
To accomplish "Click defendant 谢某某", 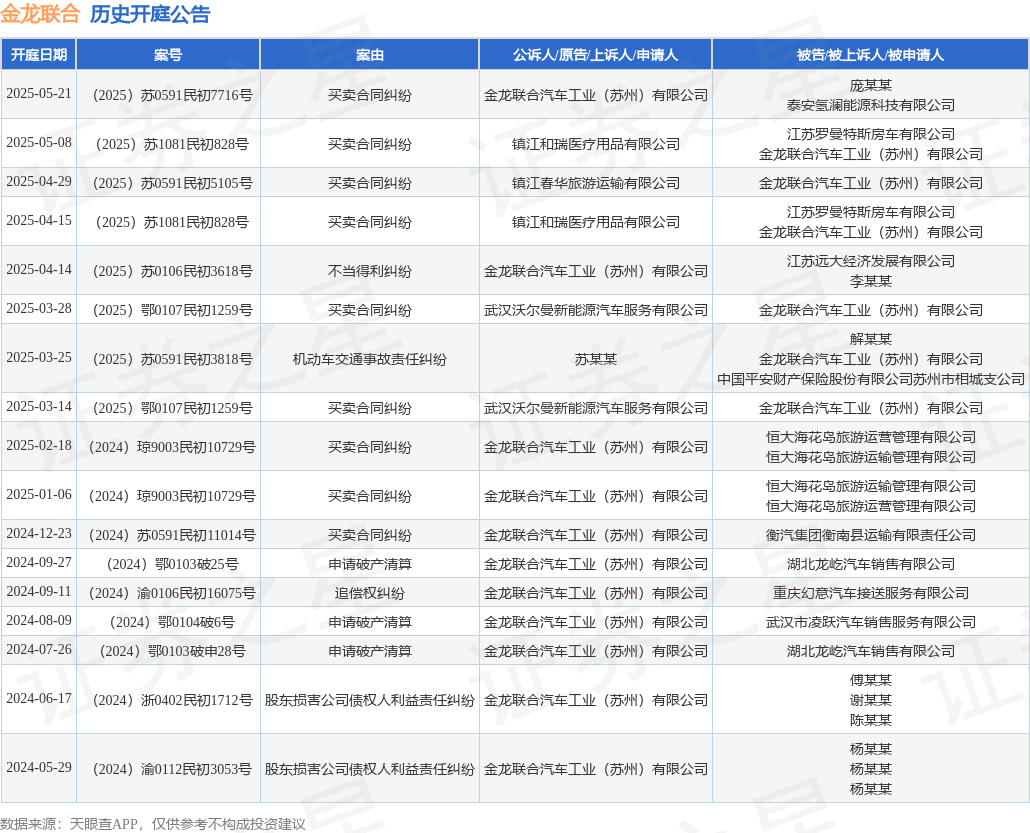I will pos(870,700).
